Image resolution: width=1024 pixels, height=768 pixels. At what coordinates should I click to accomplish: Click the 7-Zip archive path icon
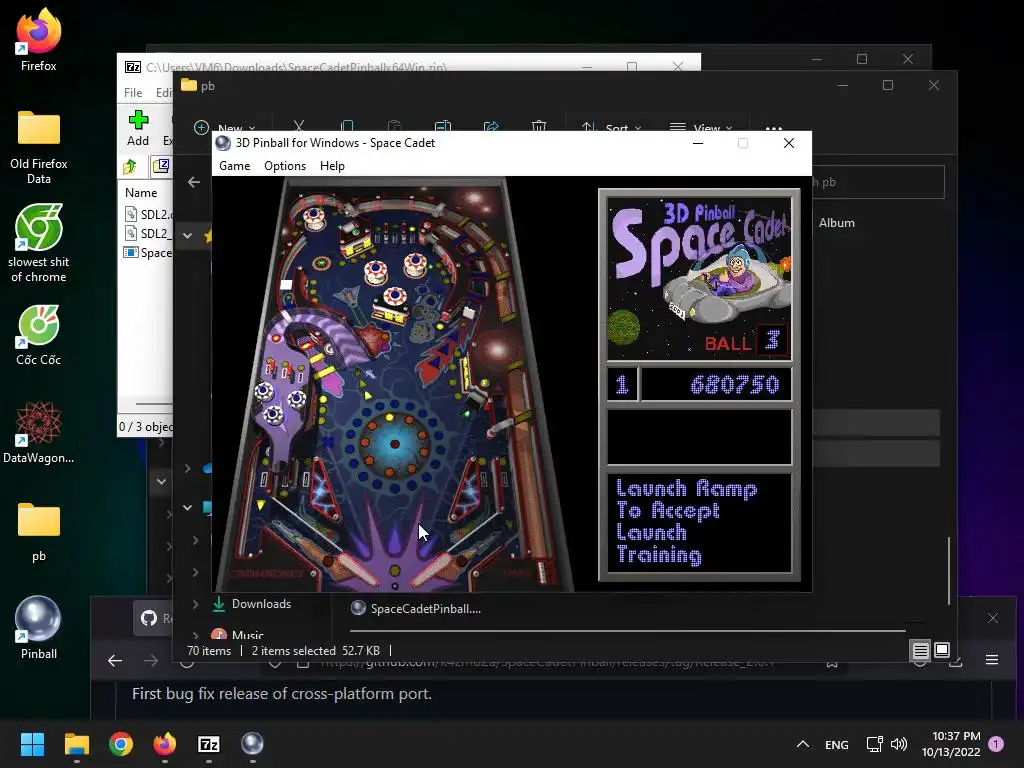click(x=161, y=166)
